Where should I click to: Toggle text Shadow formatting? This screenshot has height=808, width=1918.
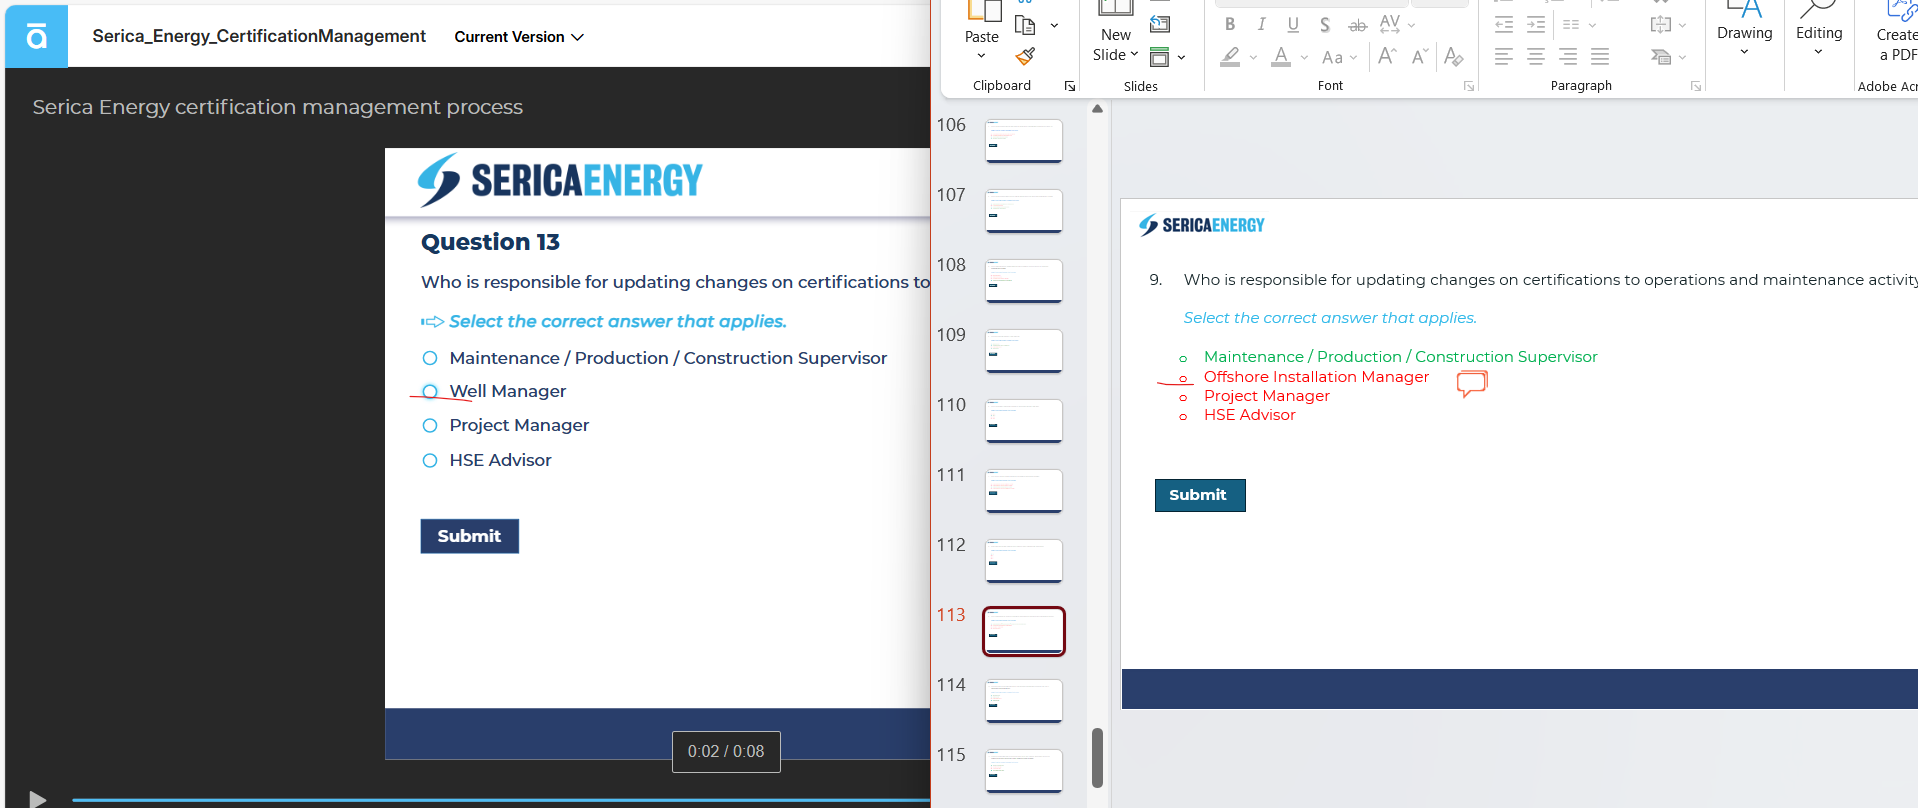pyautogui.click(x=1325, y=24)
